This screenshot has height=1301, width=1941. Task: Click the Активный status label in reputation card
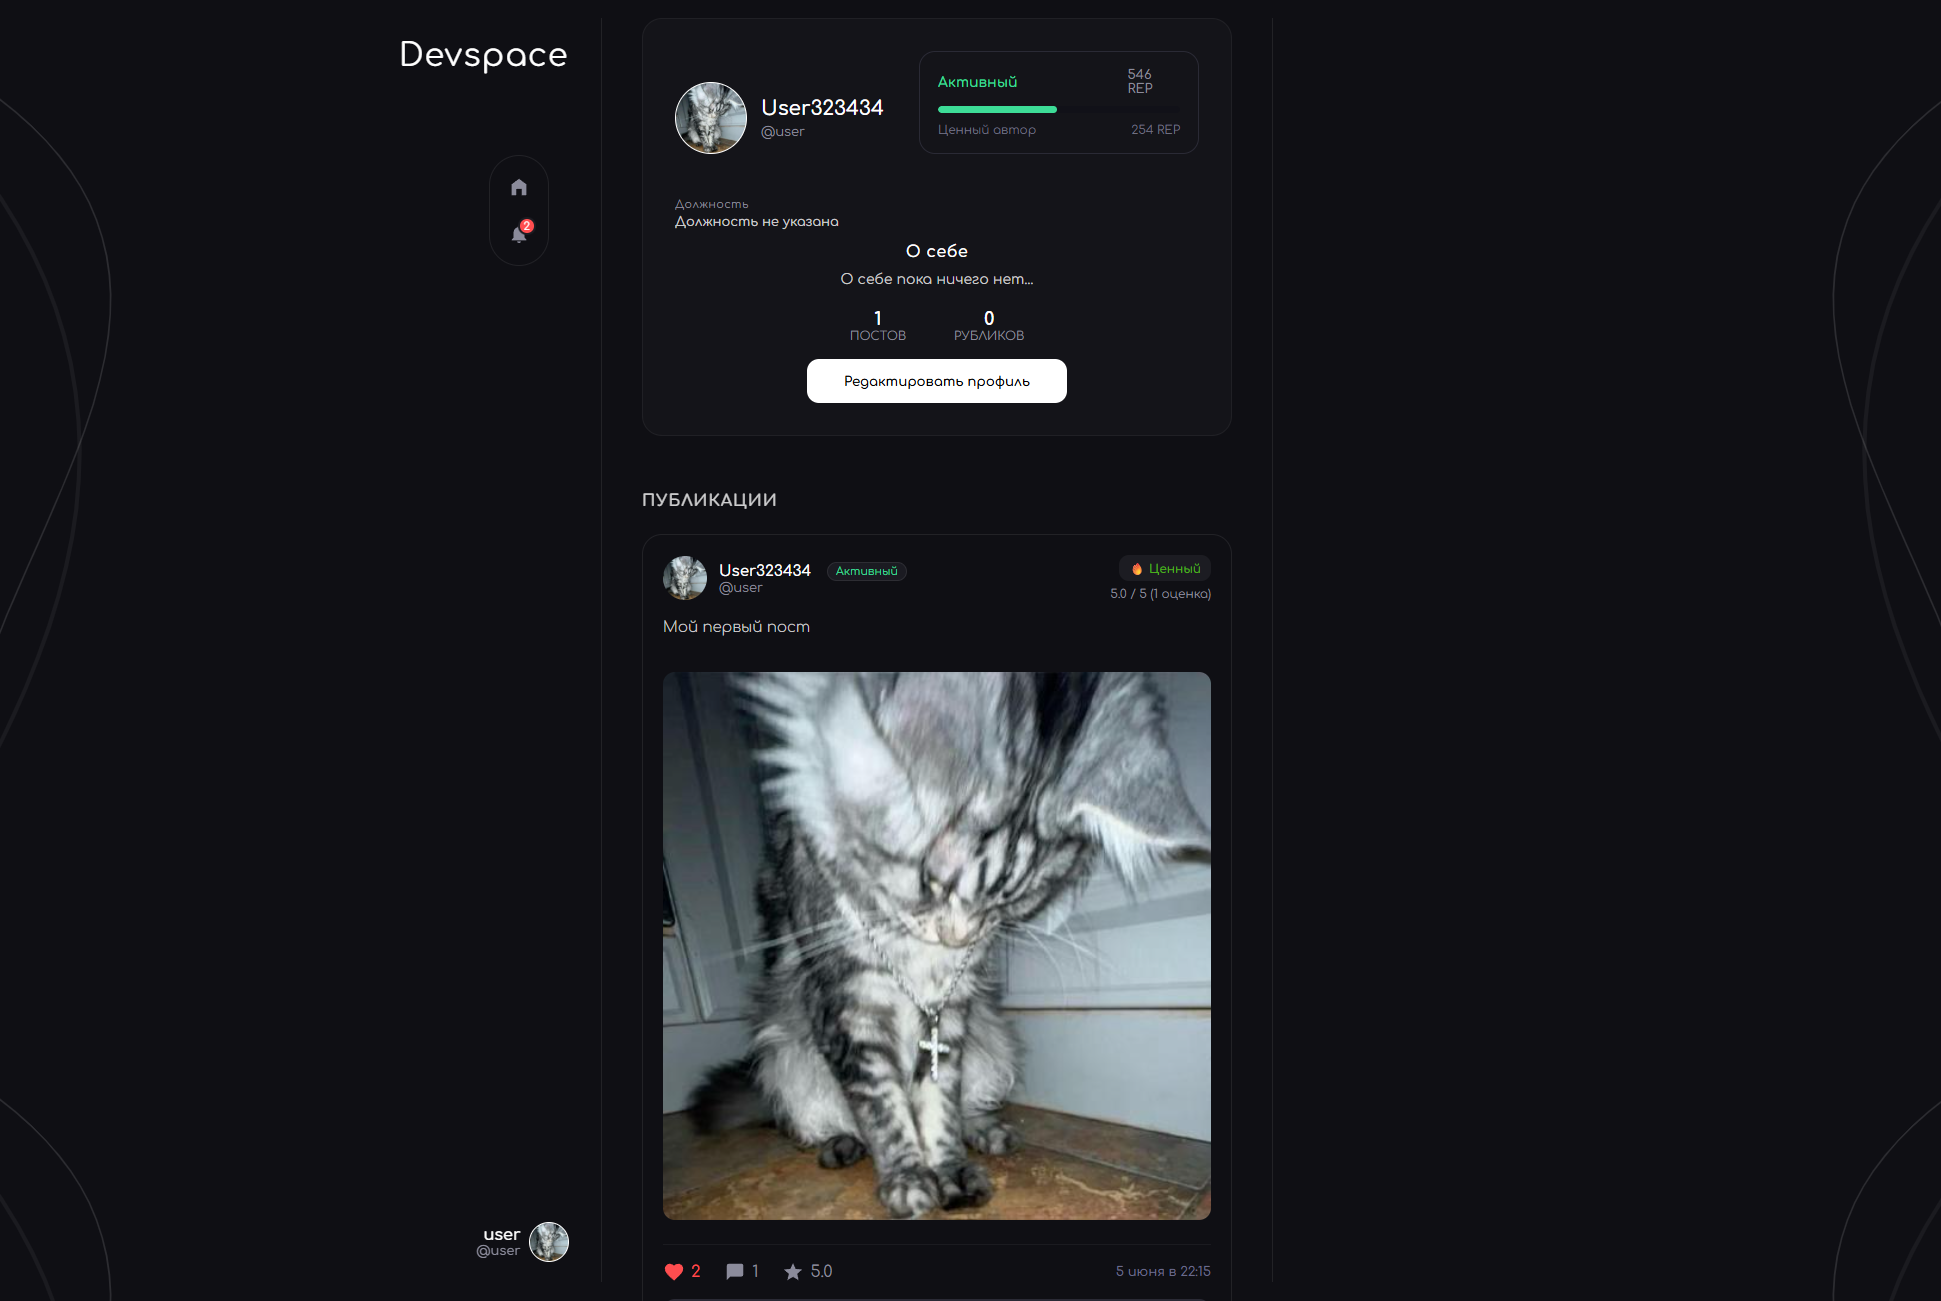coord(977,82)
